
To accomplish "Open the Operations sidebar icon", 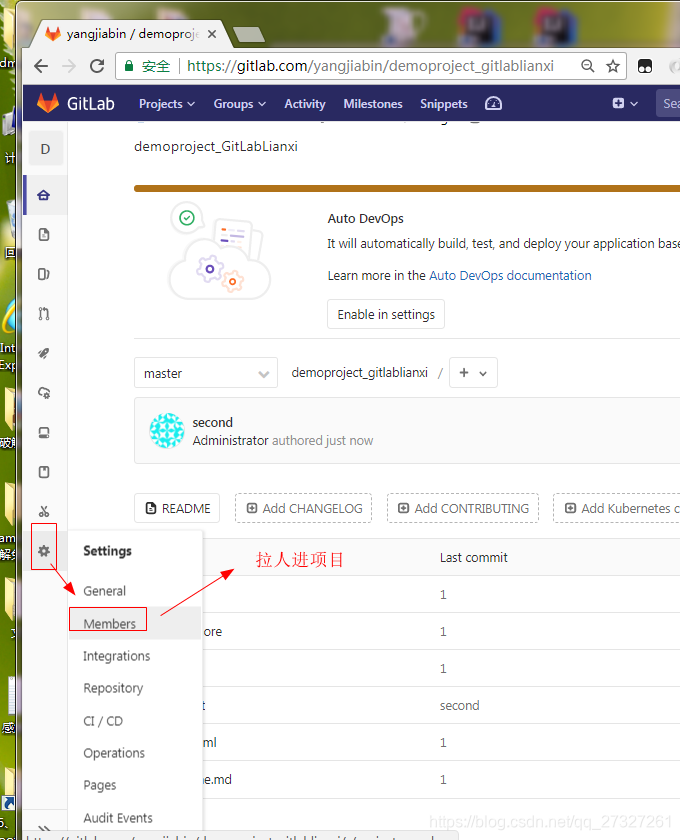I will [x=44, y=393].
